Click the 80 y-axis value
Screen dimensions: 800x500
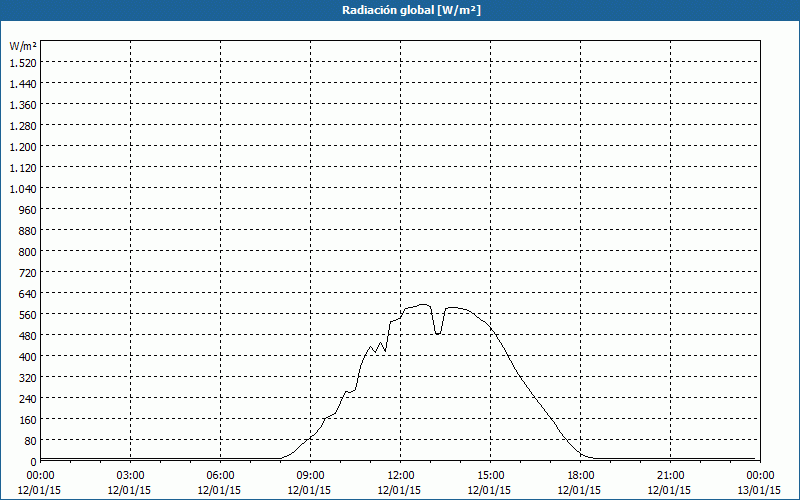pos(32,441)
